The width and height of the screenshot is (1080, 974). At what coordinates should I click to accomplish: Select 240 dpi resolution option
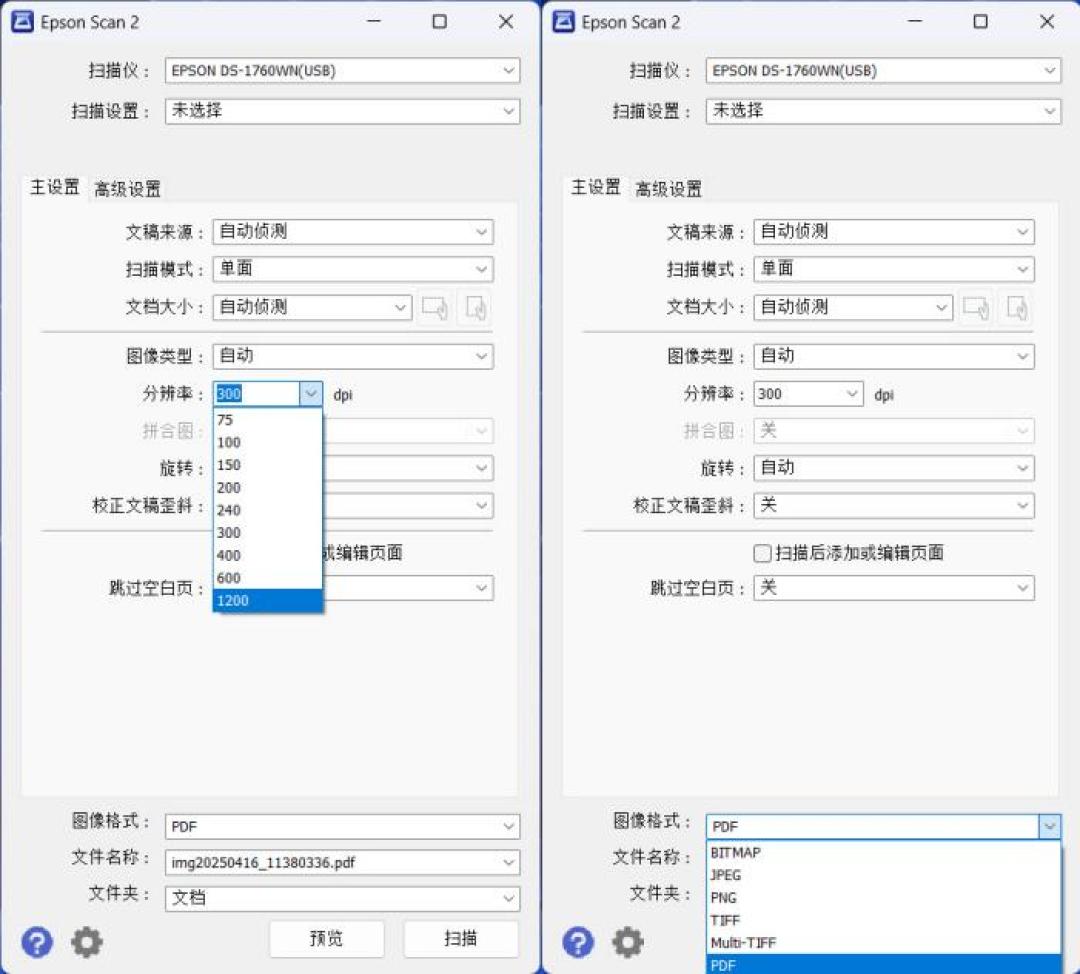(x=268, y=510)
